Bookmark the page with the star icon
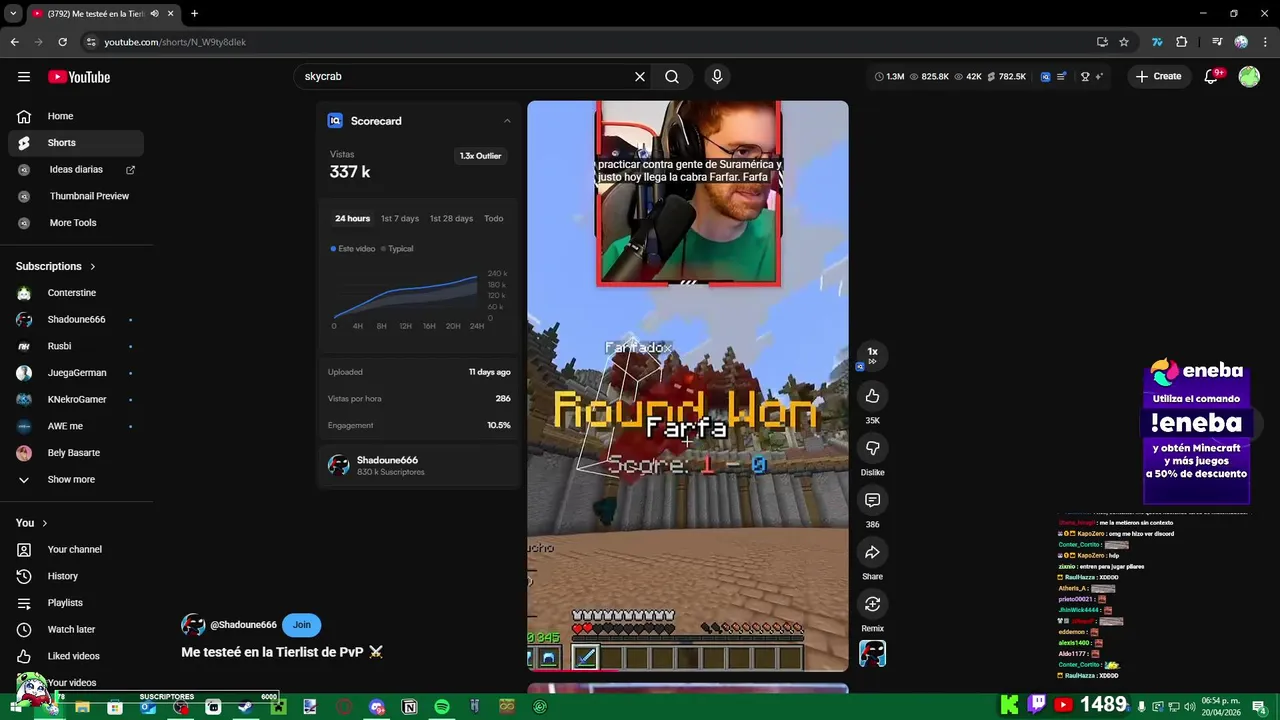This screenshot has width=1280, height=720. point(1124,42)
